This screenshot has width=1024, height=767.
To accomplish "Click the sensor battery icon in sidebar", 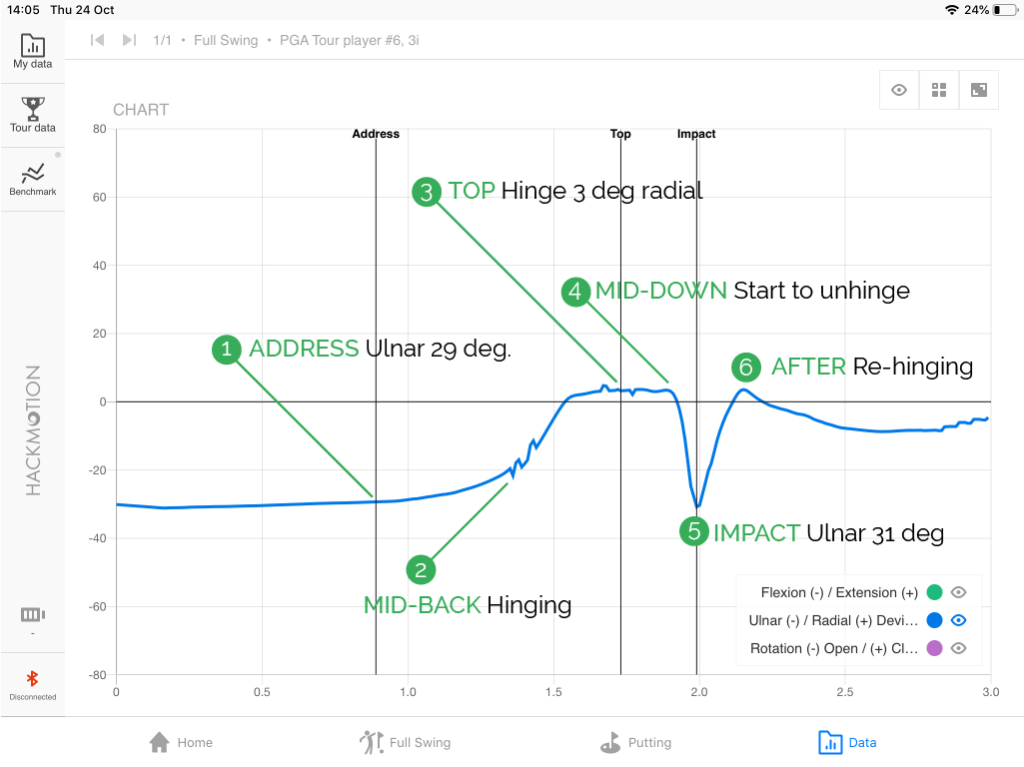I will click(x=33, y=615).
